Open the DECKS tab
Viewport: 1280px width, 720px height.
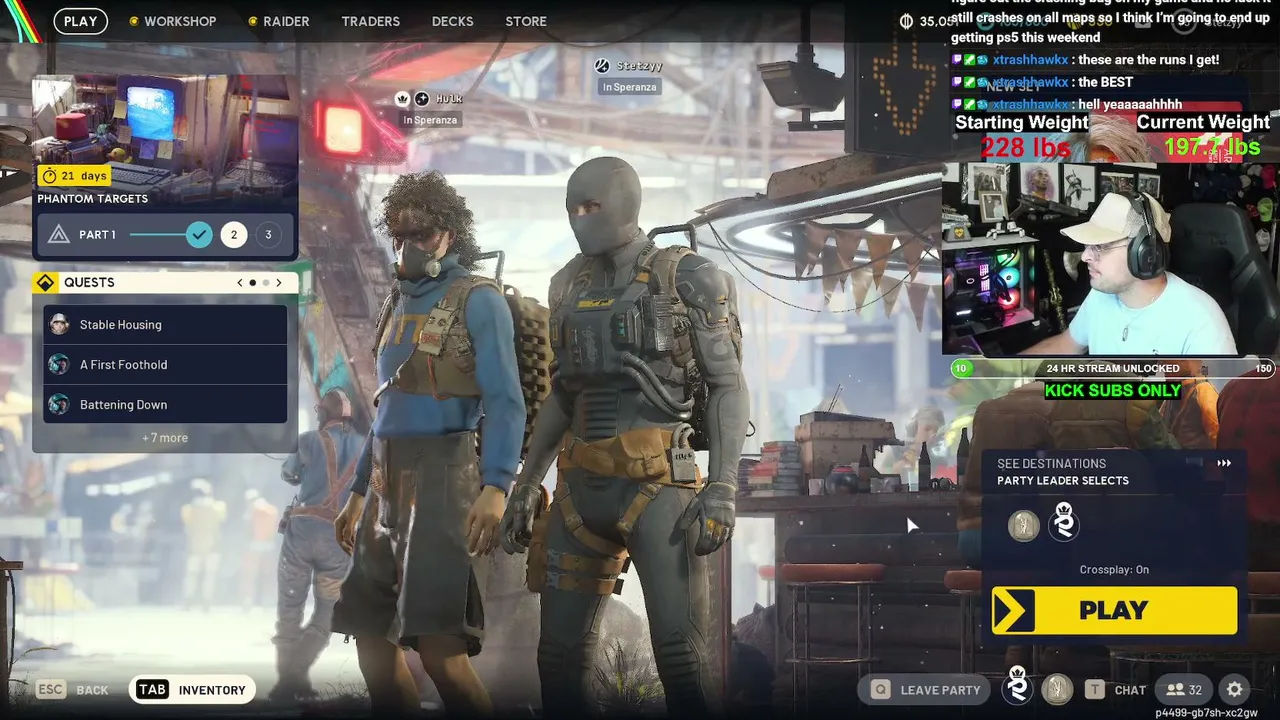[x=452, y=21]
